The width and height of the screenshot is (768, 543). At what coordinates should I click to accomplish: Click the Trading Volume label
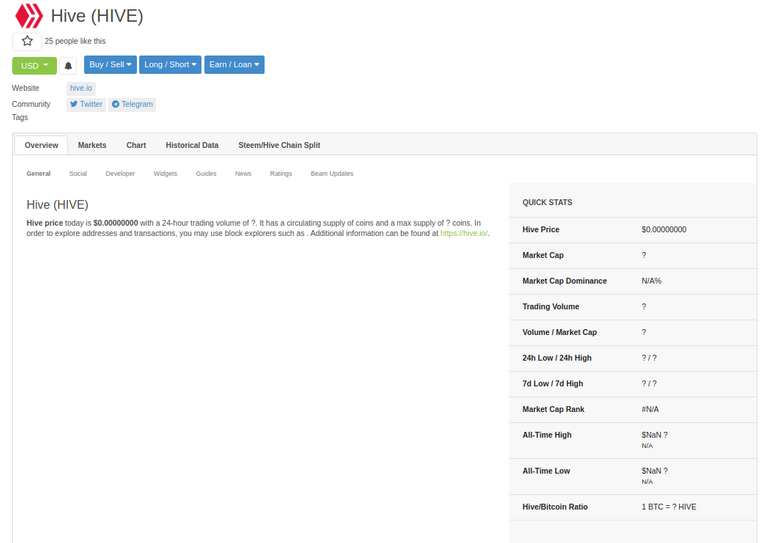tap(551, 307)
